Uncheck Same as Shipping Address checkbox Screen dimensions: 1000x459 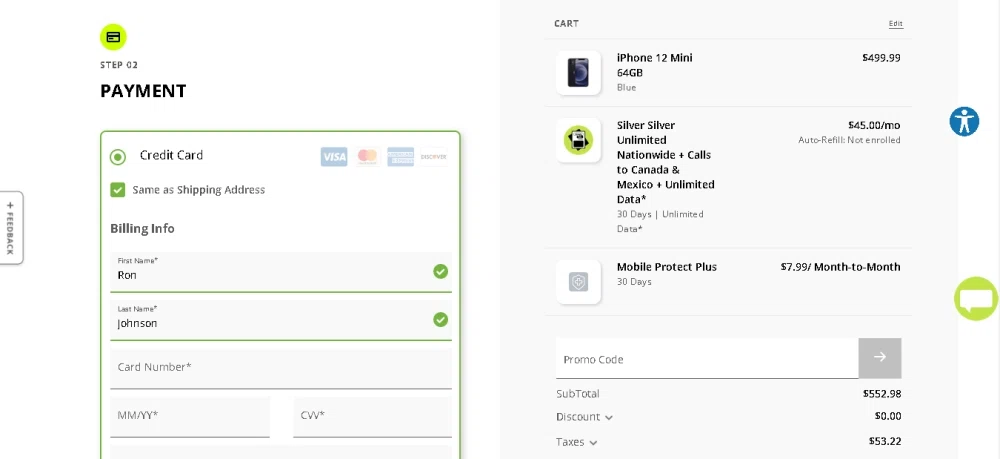[117, 190]
